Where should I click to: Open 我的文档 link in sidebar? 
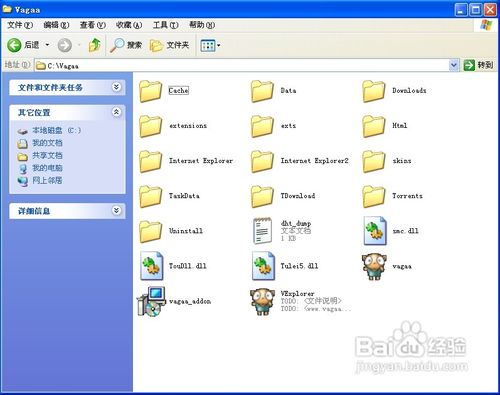pos(47,143)
